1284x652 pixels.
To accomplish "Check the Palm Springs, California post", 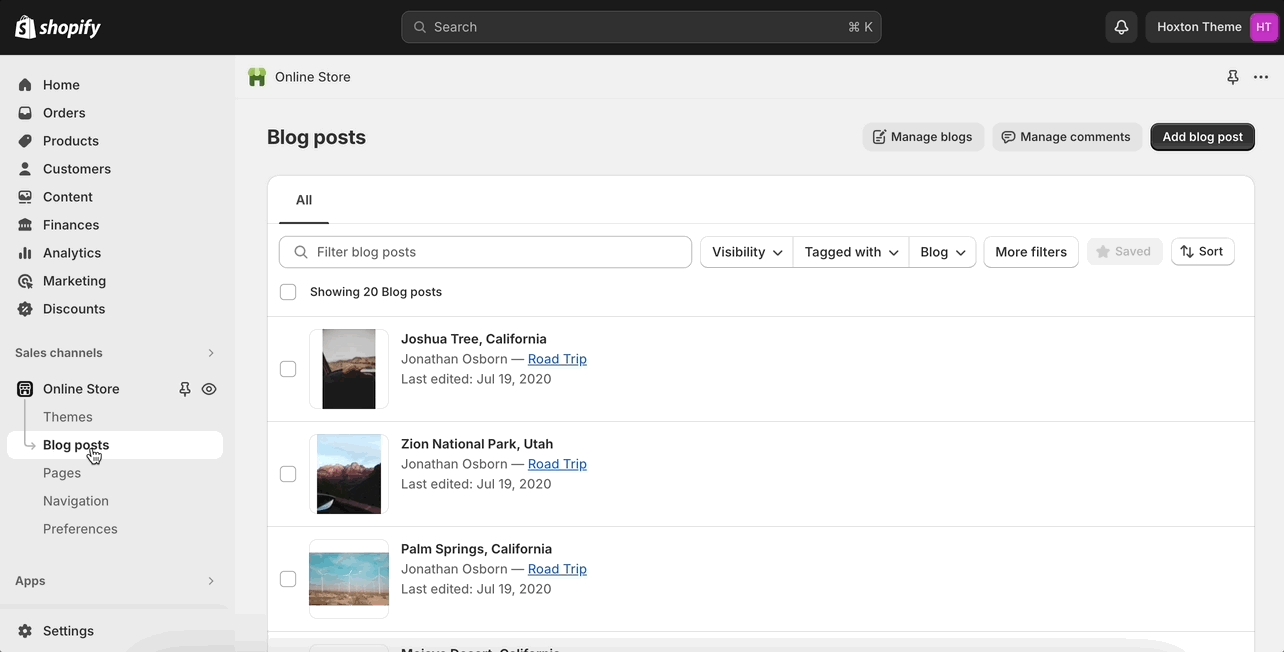I will pos(288,579).
